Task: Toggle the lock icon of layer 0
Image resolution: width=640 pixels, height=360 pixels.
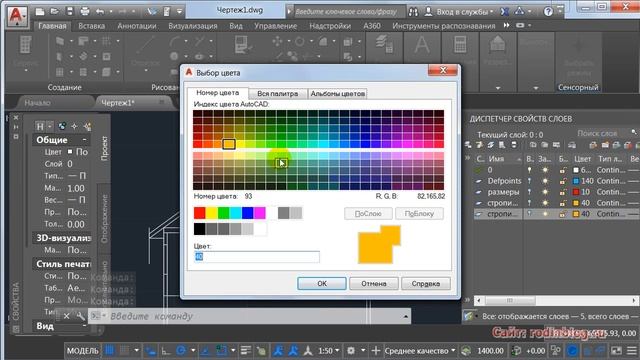Action: click(x=563, y=170)
